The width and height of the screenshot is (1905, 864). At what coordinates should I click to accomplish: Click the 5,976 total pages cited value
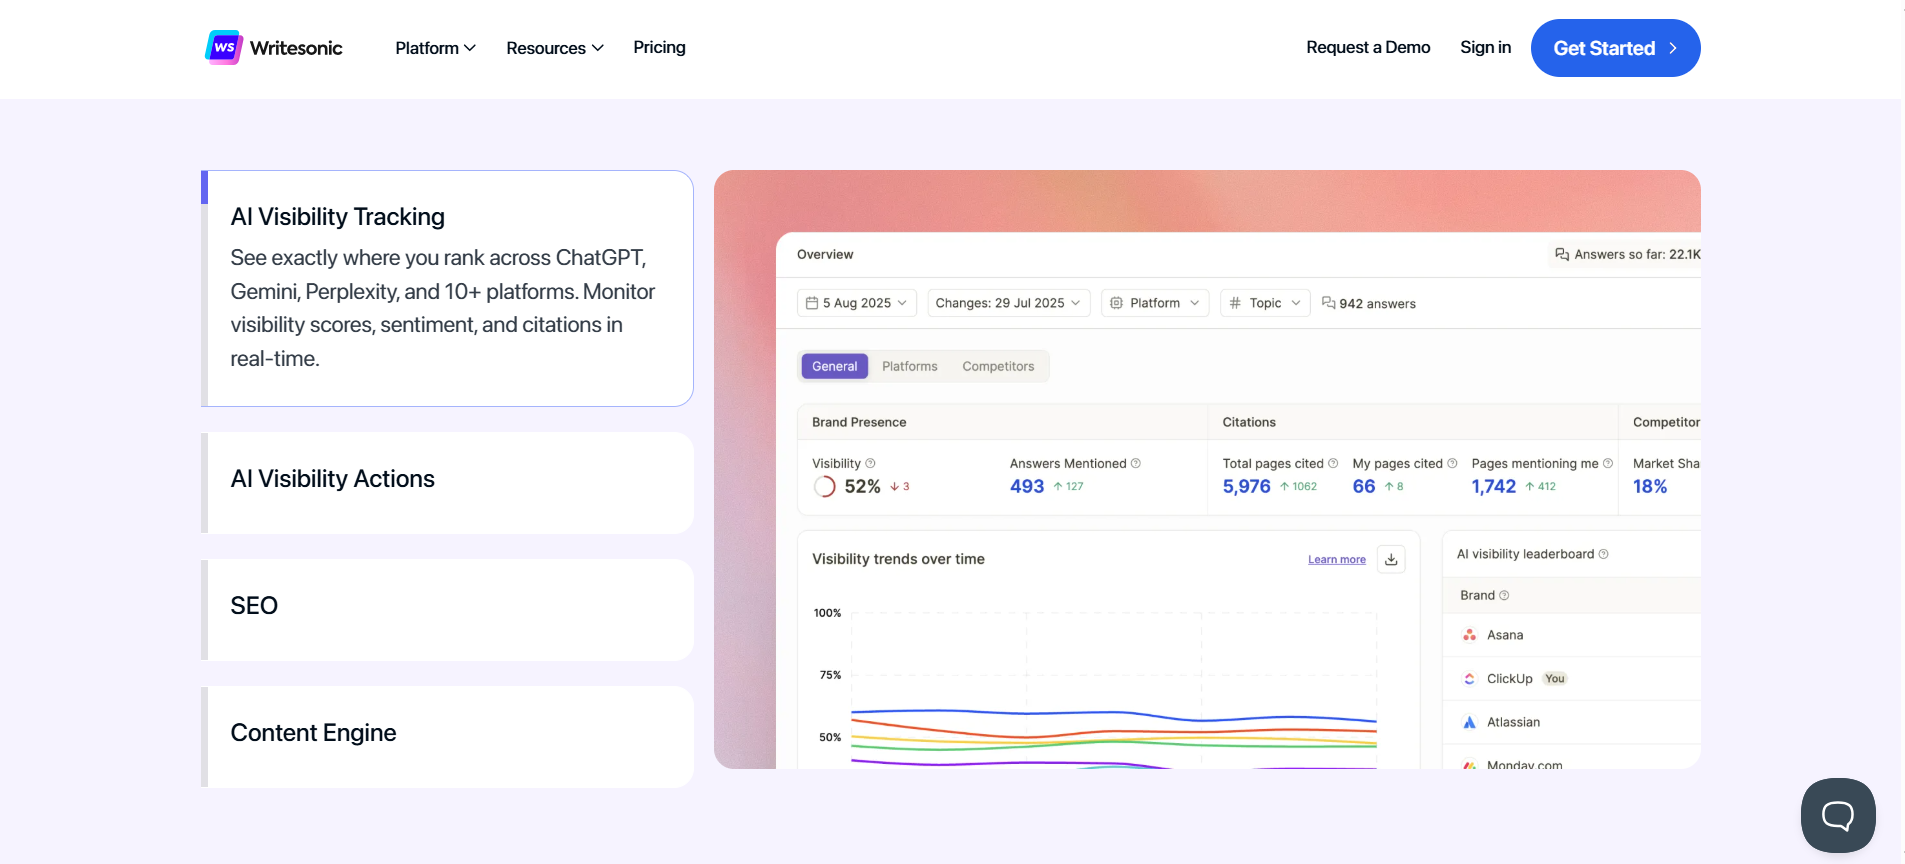click(x=1247, y=487)
